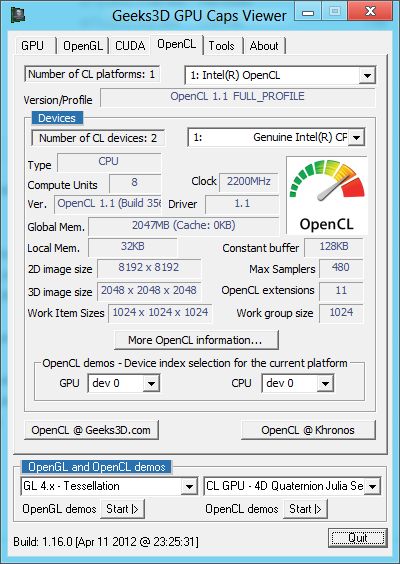Open the OpenCL @ Geeks3D.com link button
This screenshot has width=400, height=564.
pos(91,430)
